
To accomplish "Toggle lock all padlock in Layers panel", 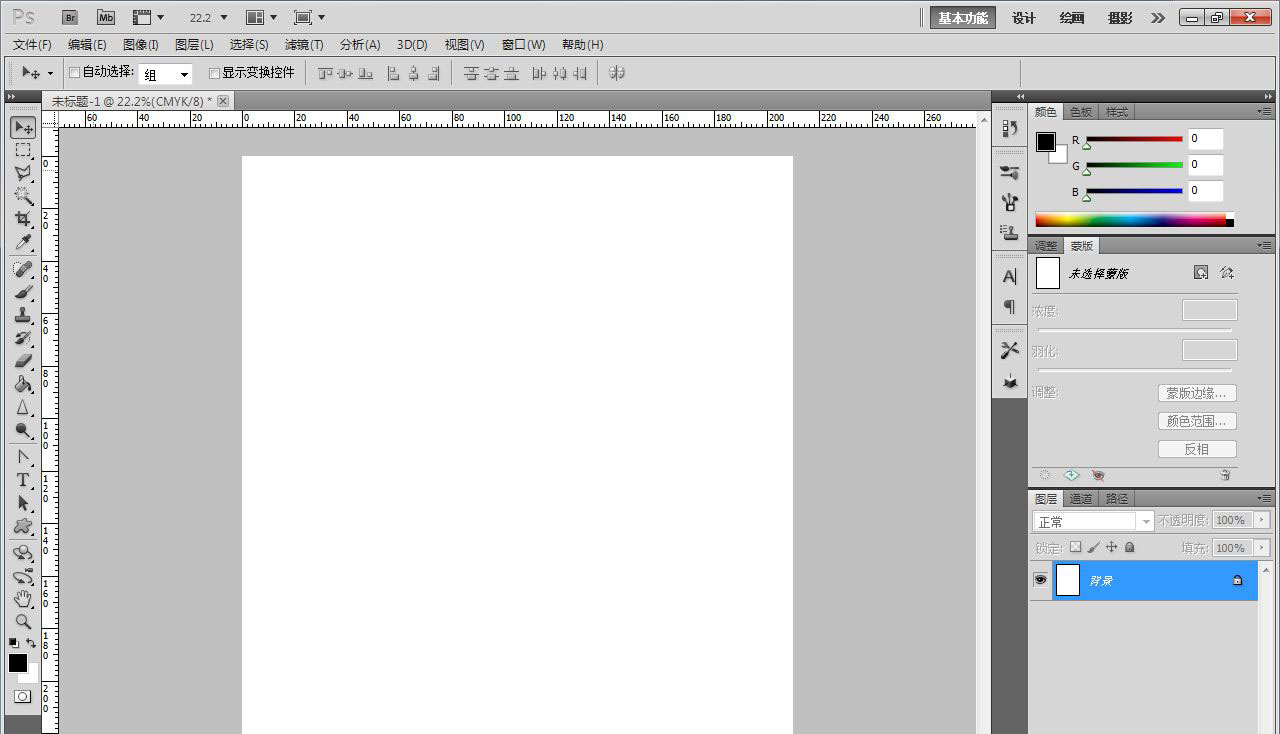I will tap(1129, 547).
